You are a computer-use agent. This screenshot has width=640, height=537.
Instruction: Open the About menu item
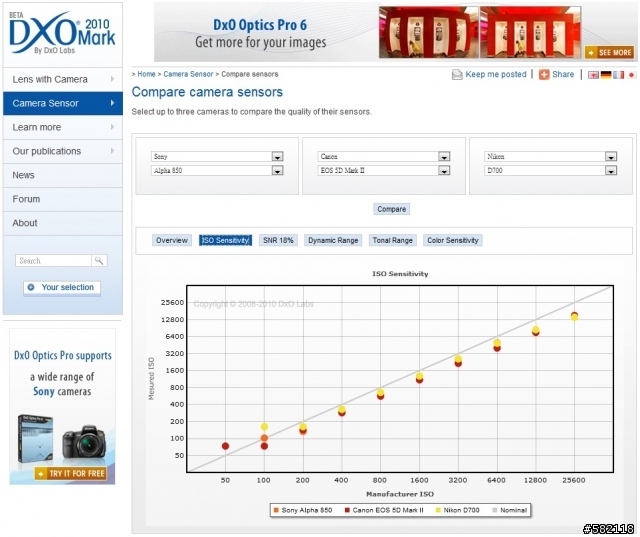point(63,223)
